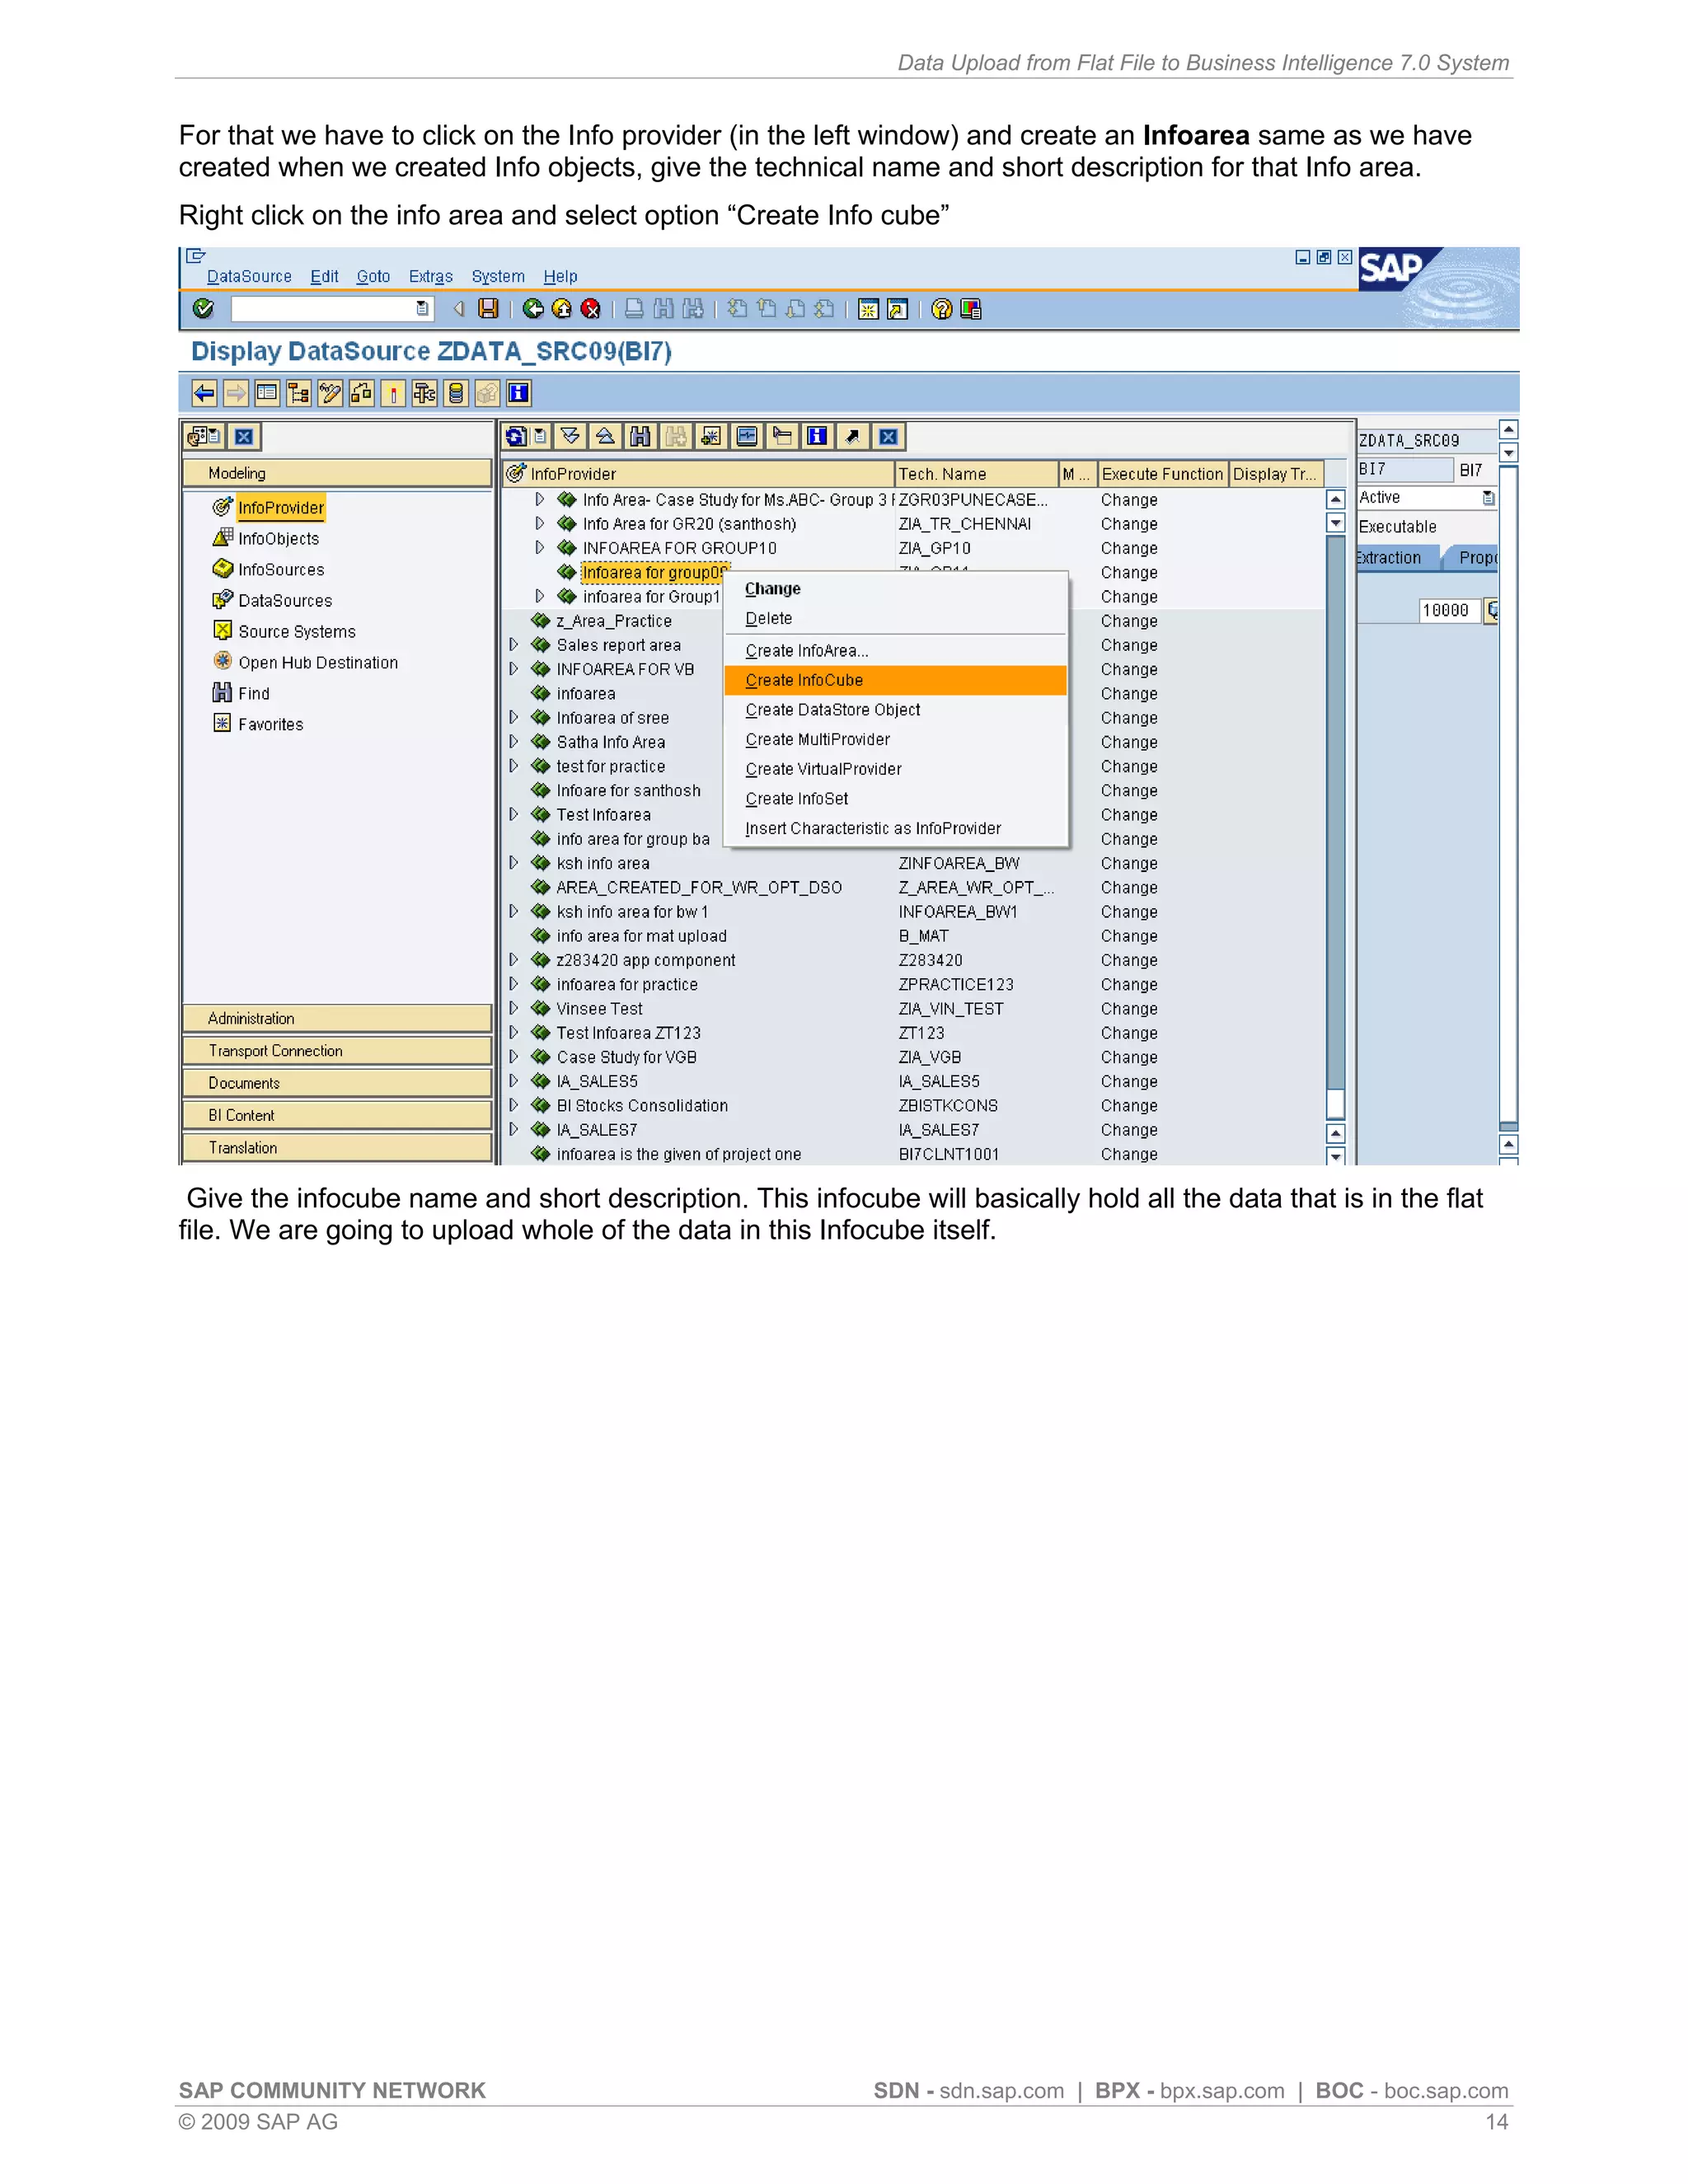Click the InfoProvider list scroll-up arrow
Screen dimensions: 1688x2184
pos(1335,499)
